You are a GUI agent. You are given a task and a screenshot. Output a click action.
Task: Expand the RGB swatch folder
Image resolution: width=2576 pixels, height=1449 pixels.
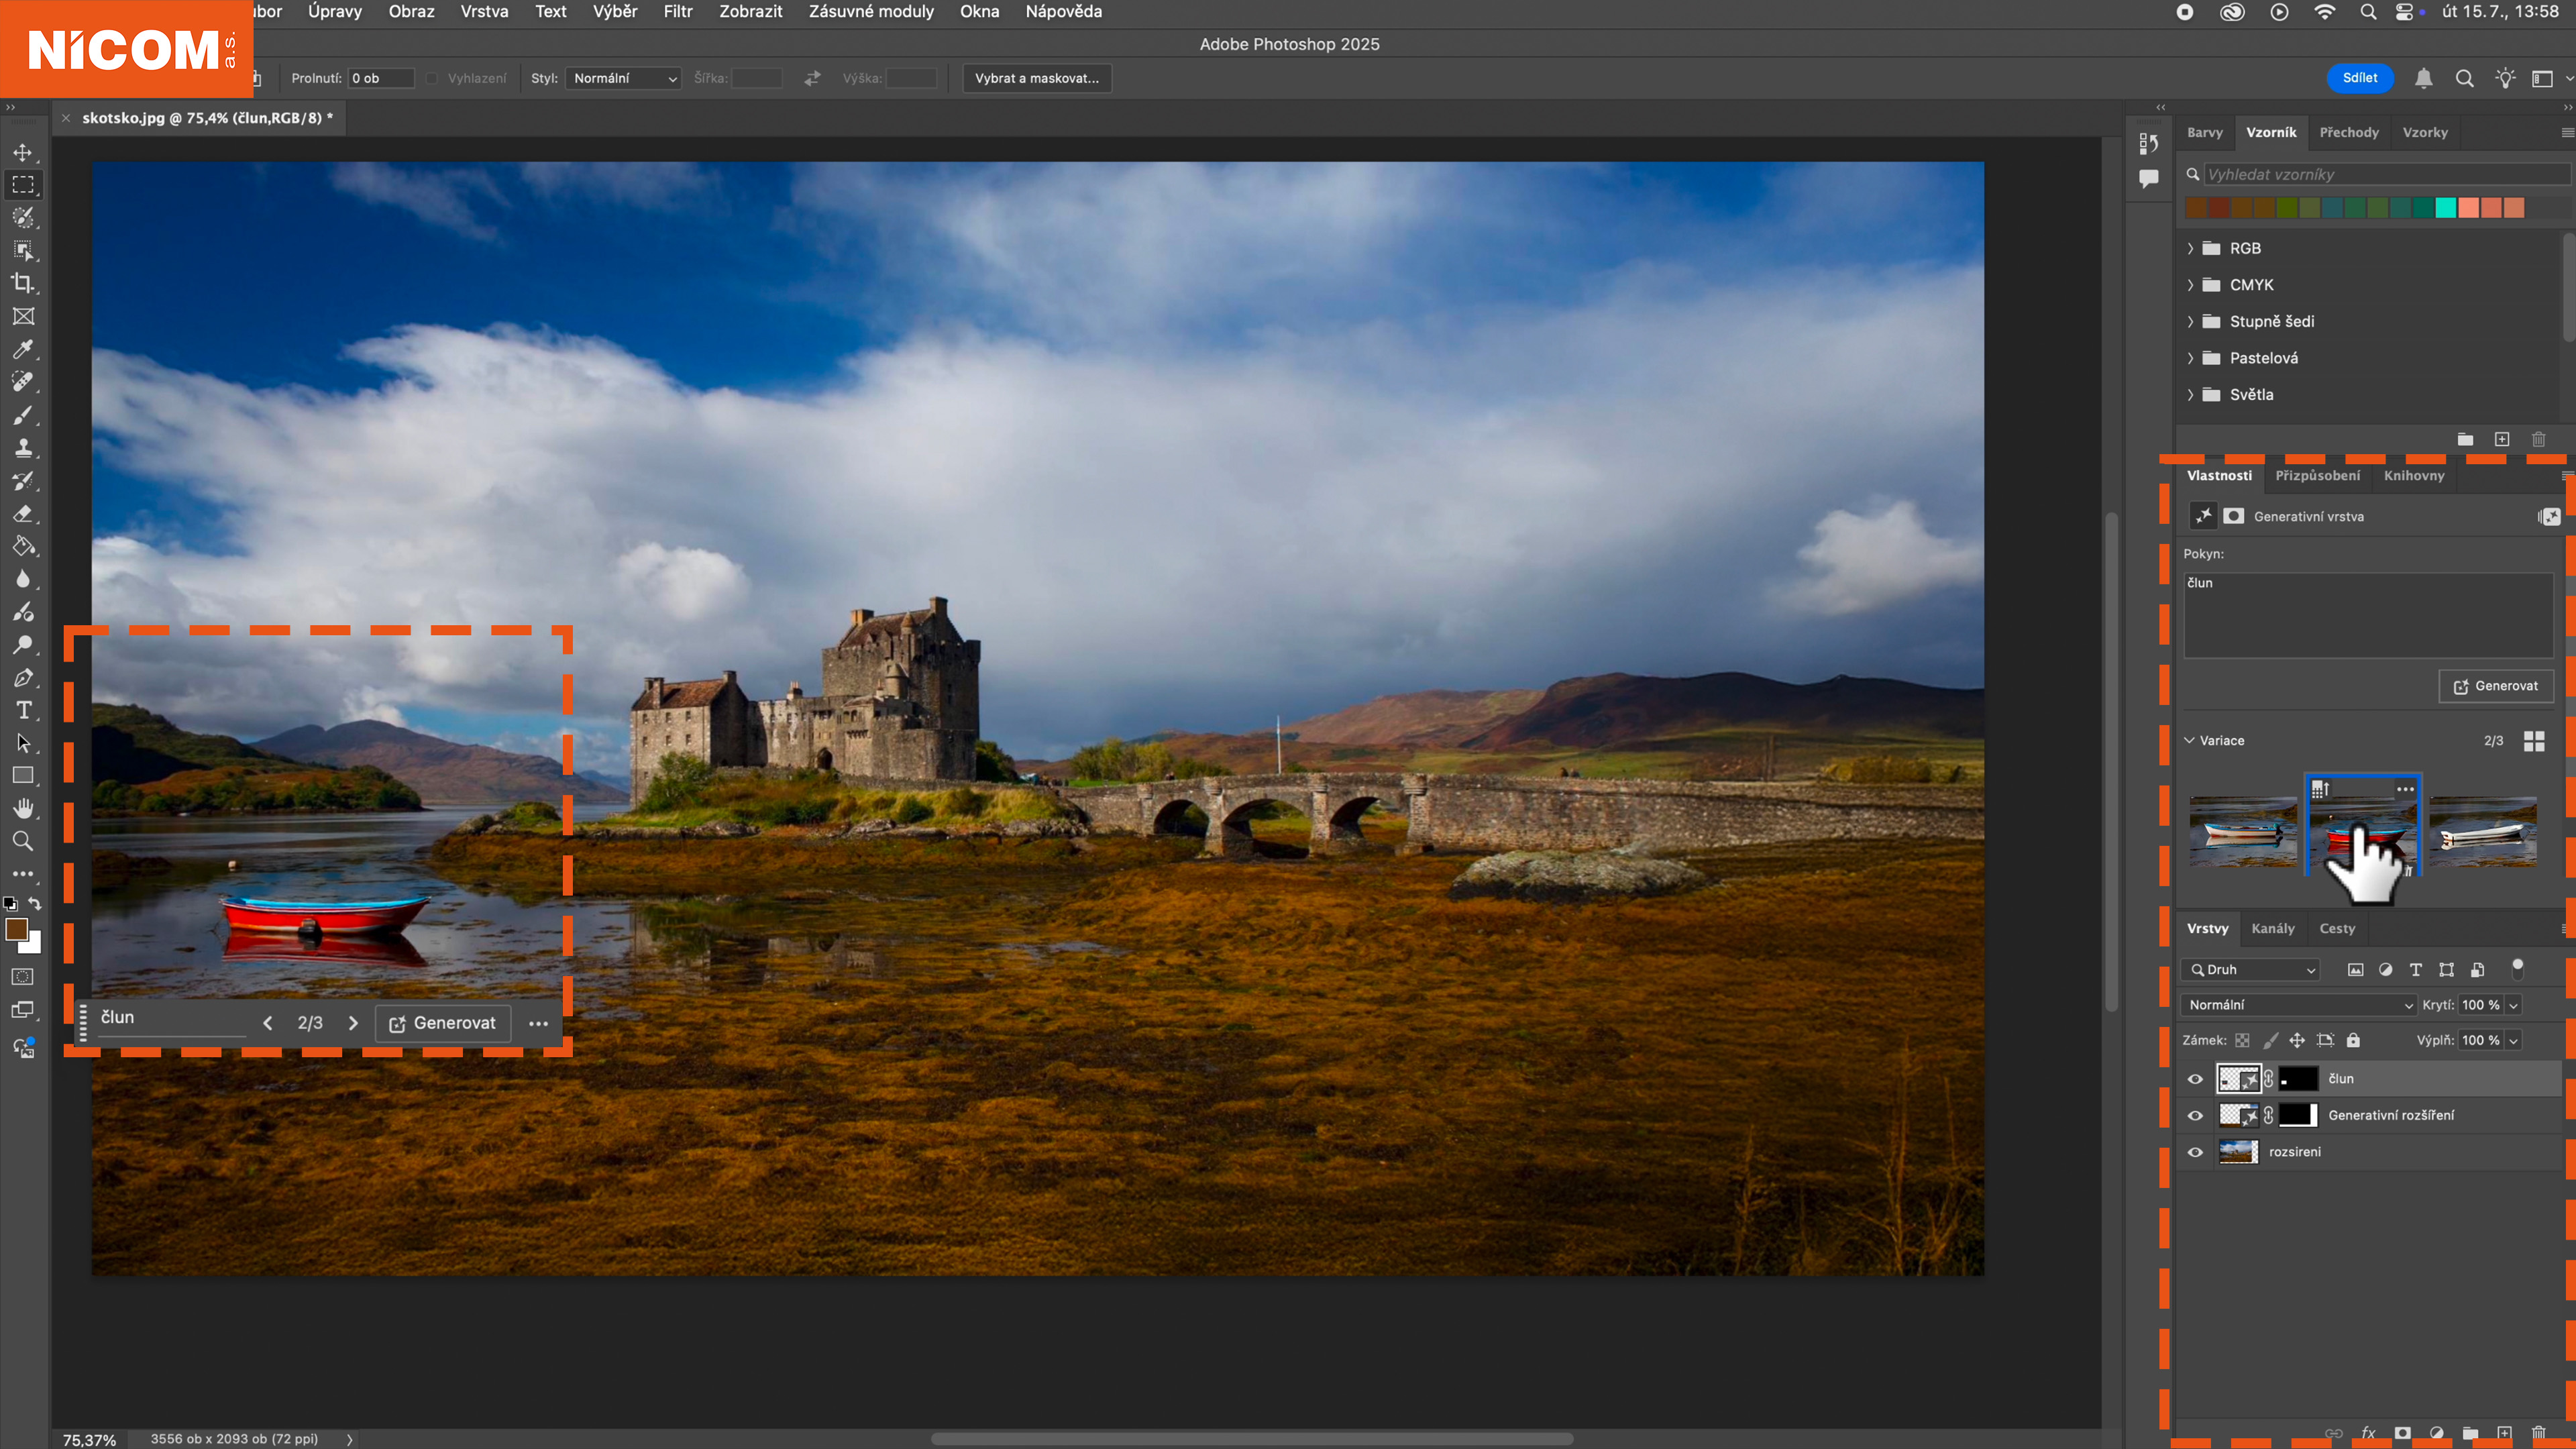click(x=2190, y=248)
